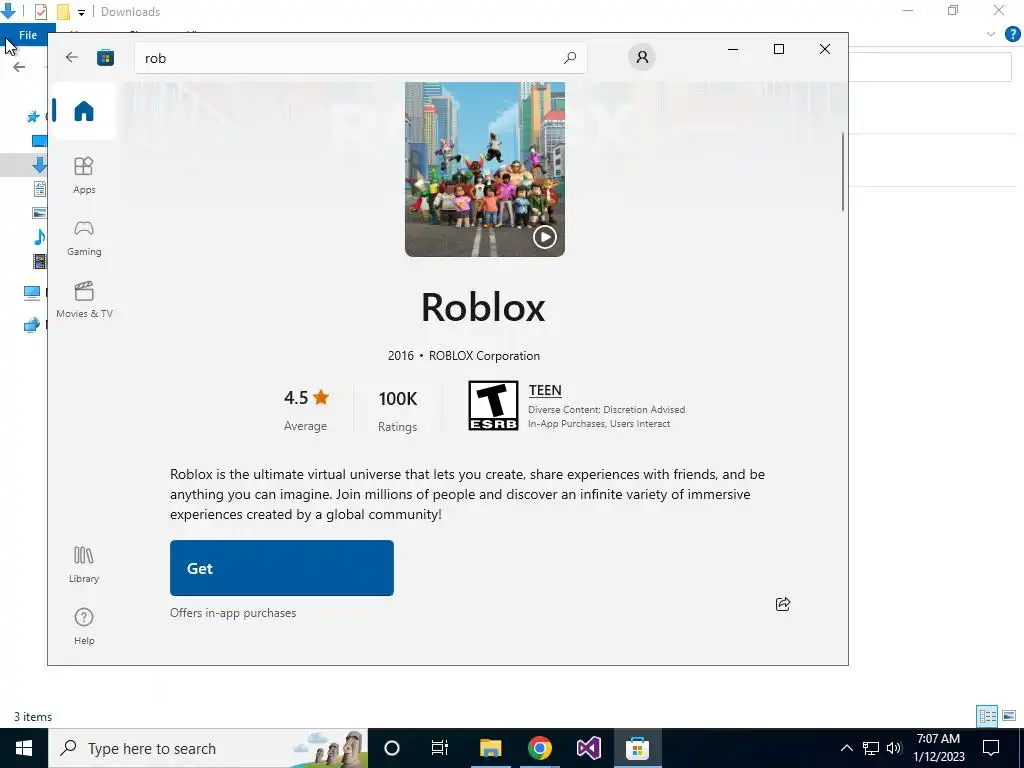Open Apps section in sidebar
This screenshot has height=768, width=1024.
coord(84,175)
